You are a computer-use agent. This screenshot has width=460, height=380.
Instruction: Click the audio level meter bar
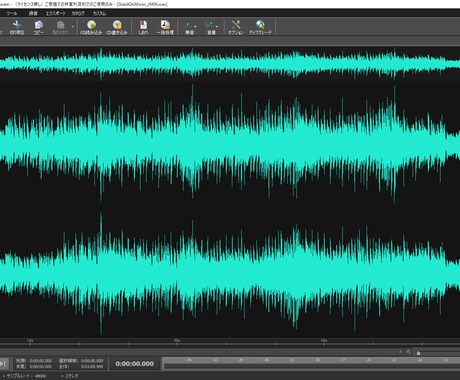point(312,363)
